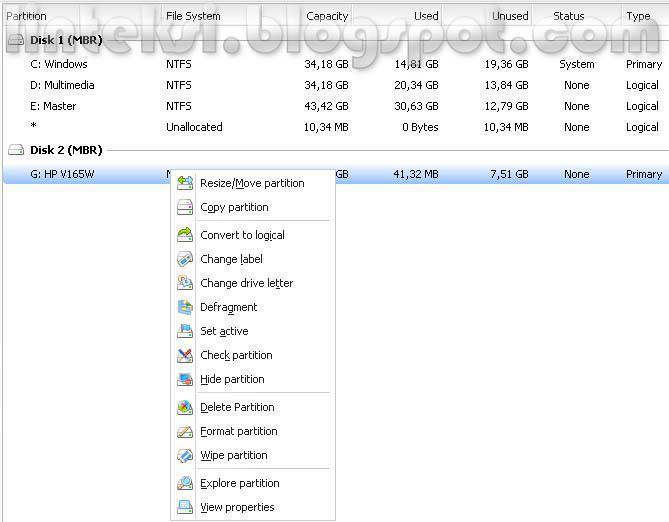669x522 pixels.
Task: Click the Format partition icon
Action: point(185,431)
